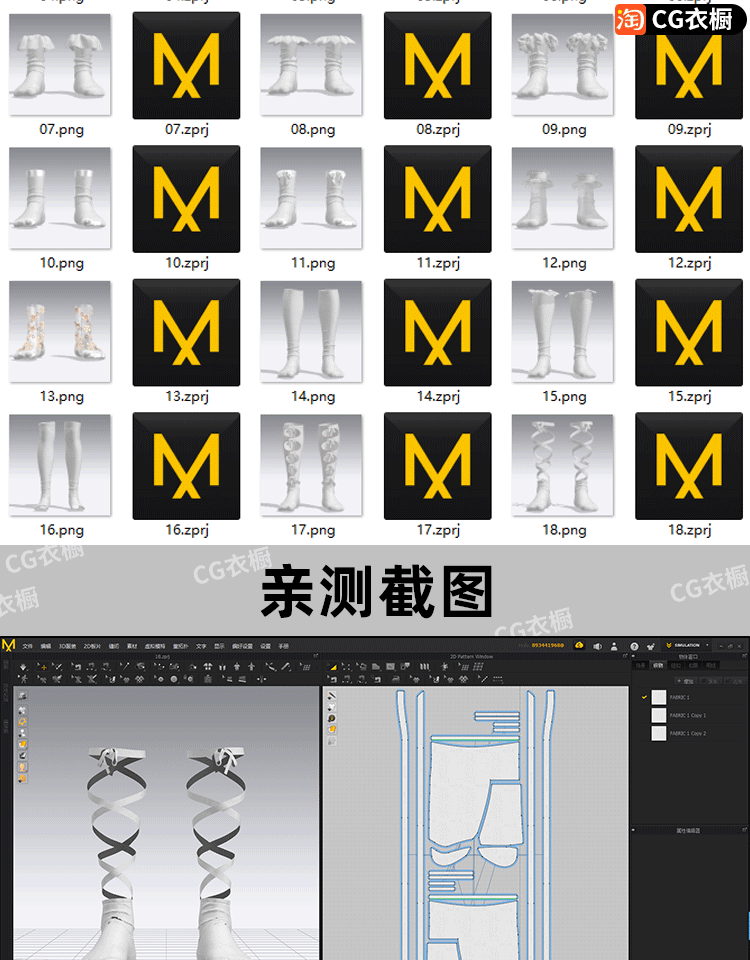This screenshot has width=750, height=960.
Task: Open the 10.zprj Marvelous Designer file icon
Action: tap(186, 199)
